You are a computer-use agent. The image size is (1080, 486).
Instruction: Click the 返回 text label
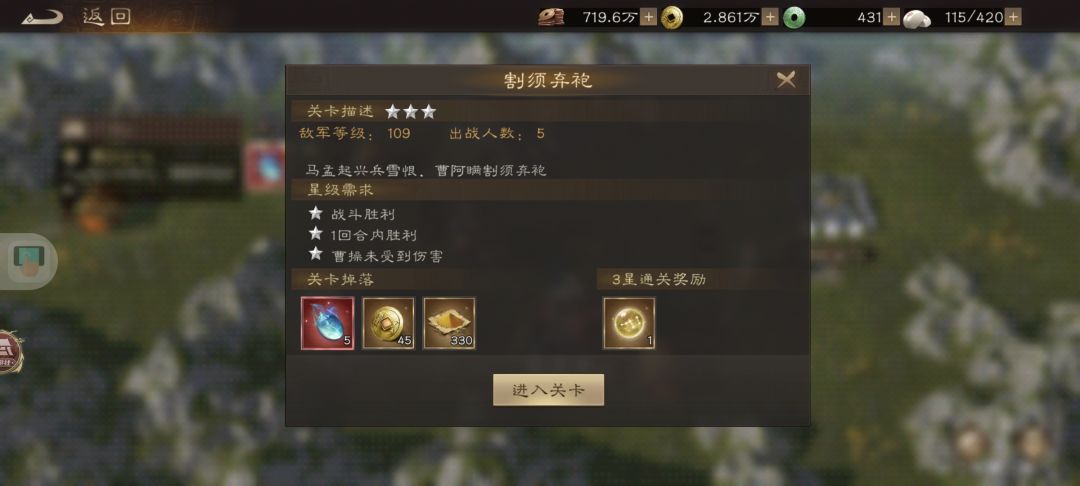(107, 17)
